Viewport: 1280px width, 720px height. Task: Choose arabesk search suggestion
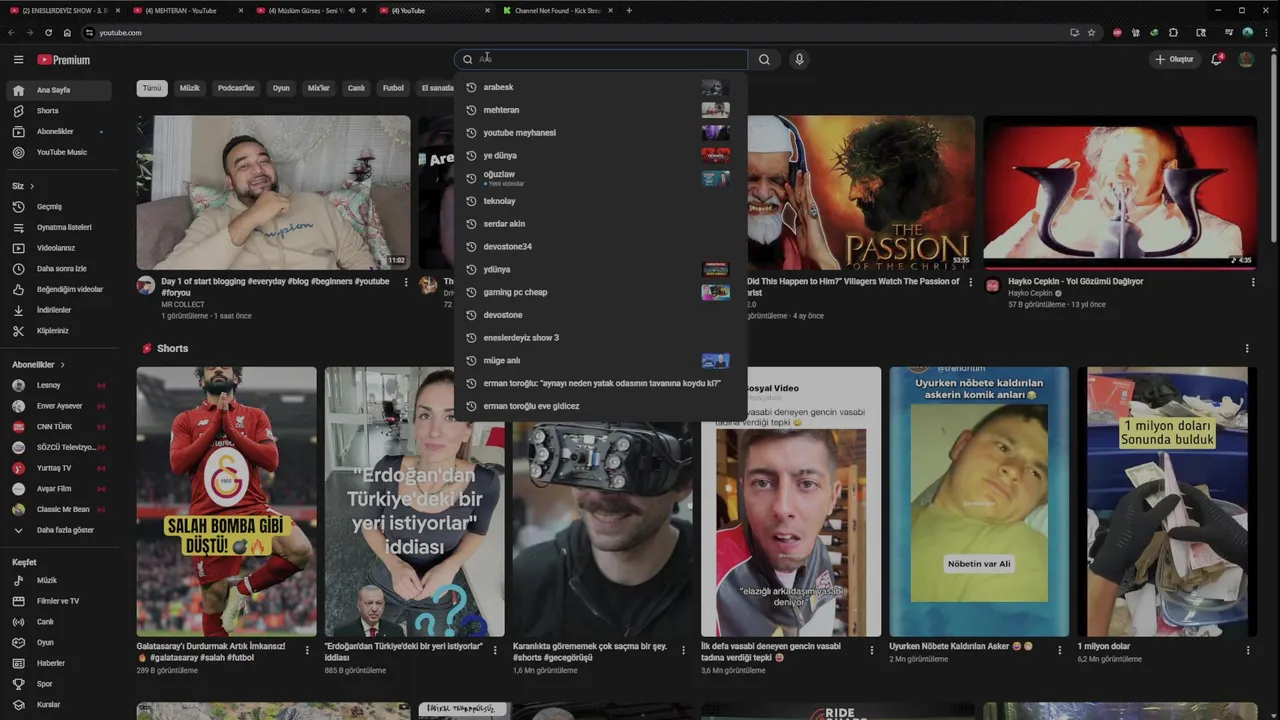pos(600,87)
